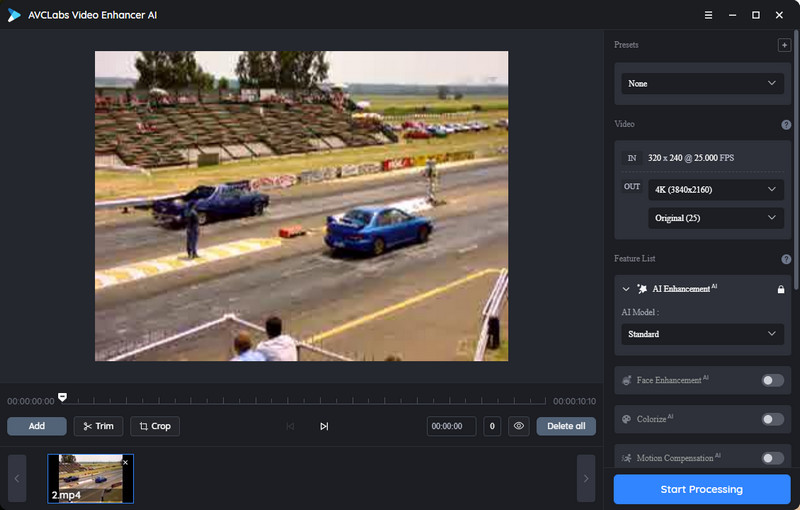Screen dimensions: 800x510
Task: Open the Trim tool
Action: [x=98, y=426]
